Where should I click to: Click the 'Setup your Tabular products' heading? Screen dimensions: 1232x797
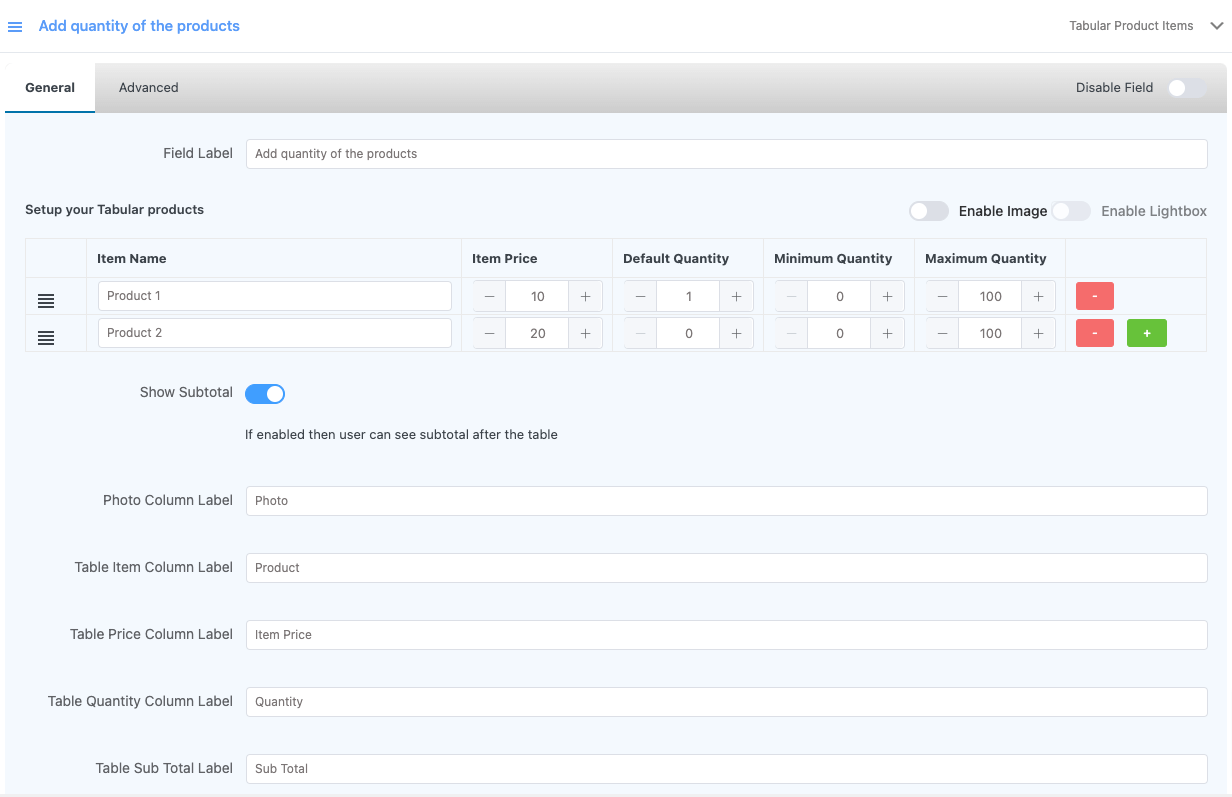click(114, 210)
